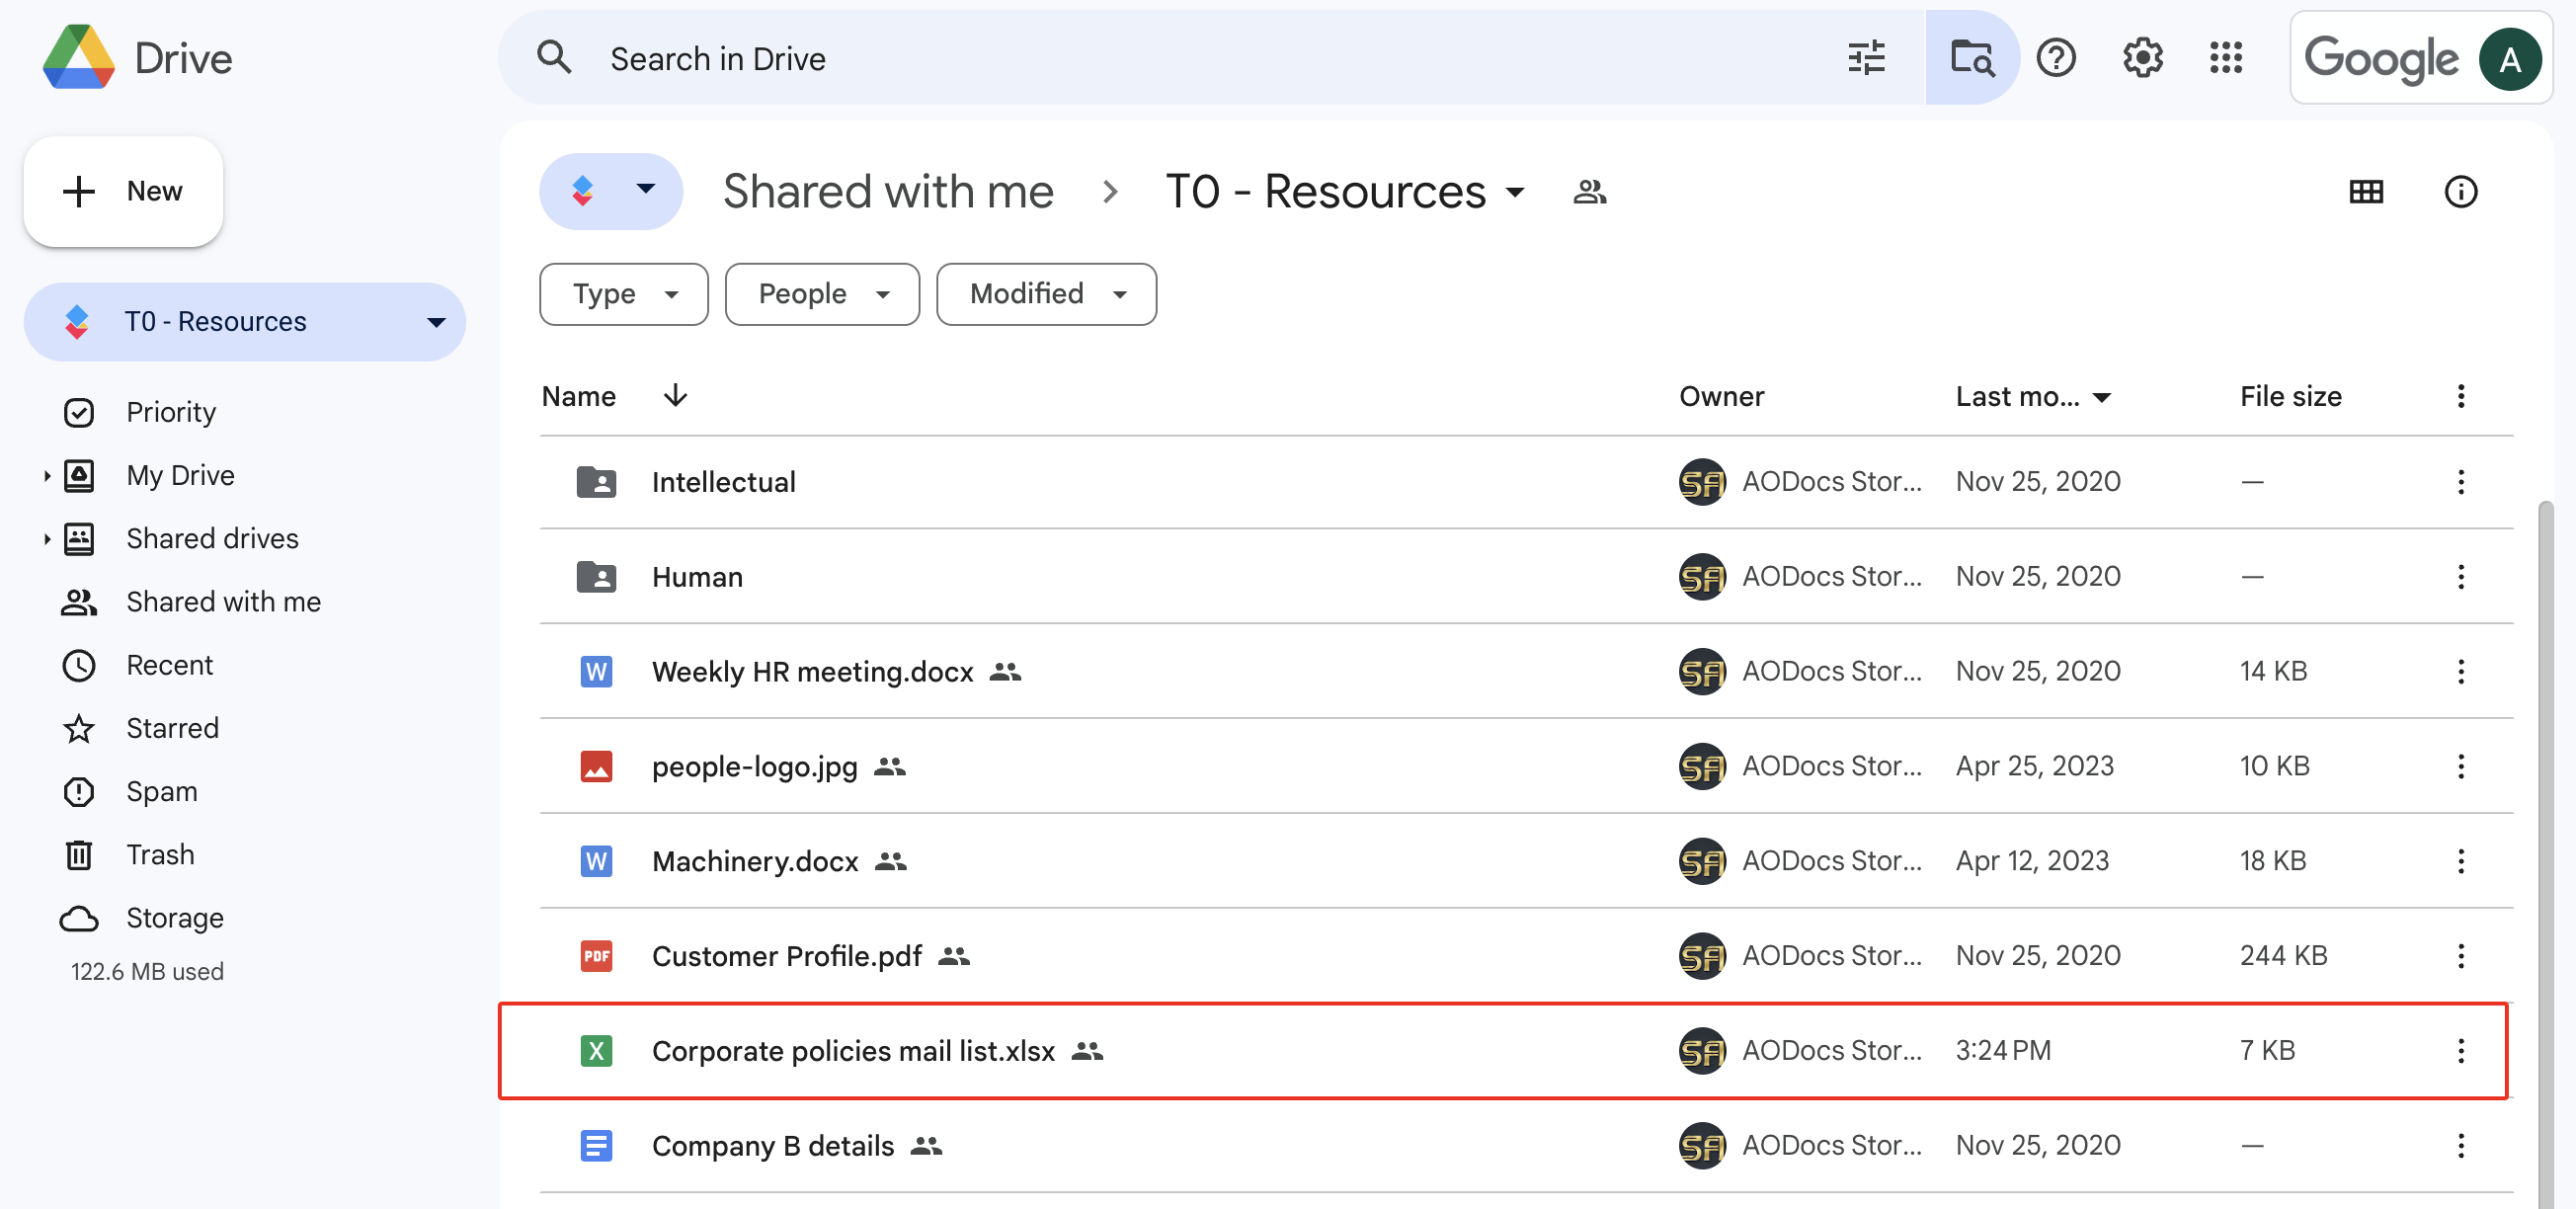Click the search magnifier icon
Screen dimensions: 2576x1209
[554, 58]
